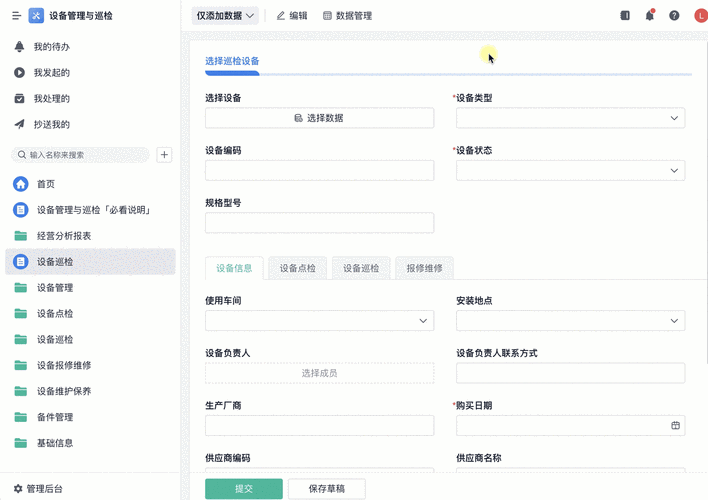Open the 基础信息 folder
This screenshot has height=500, width=708.
click(90, 443)
